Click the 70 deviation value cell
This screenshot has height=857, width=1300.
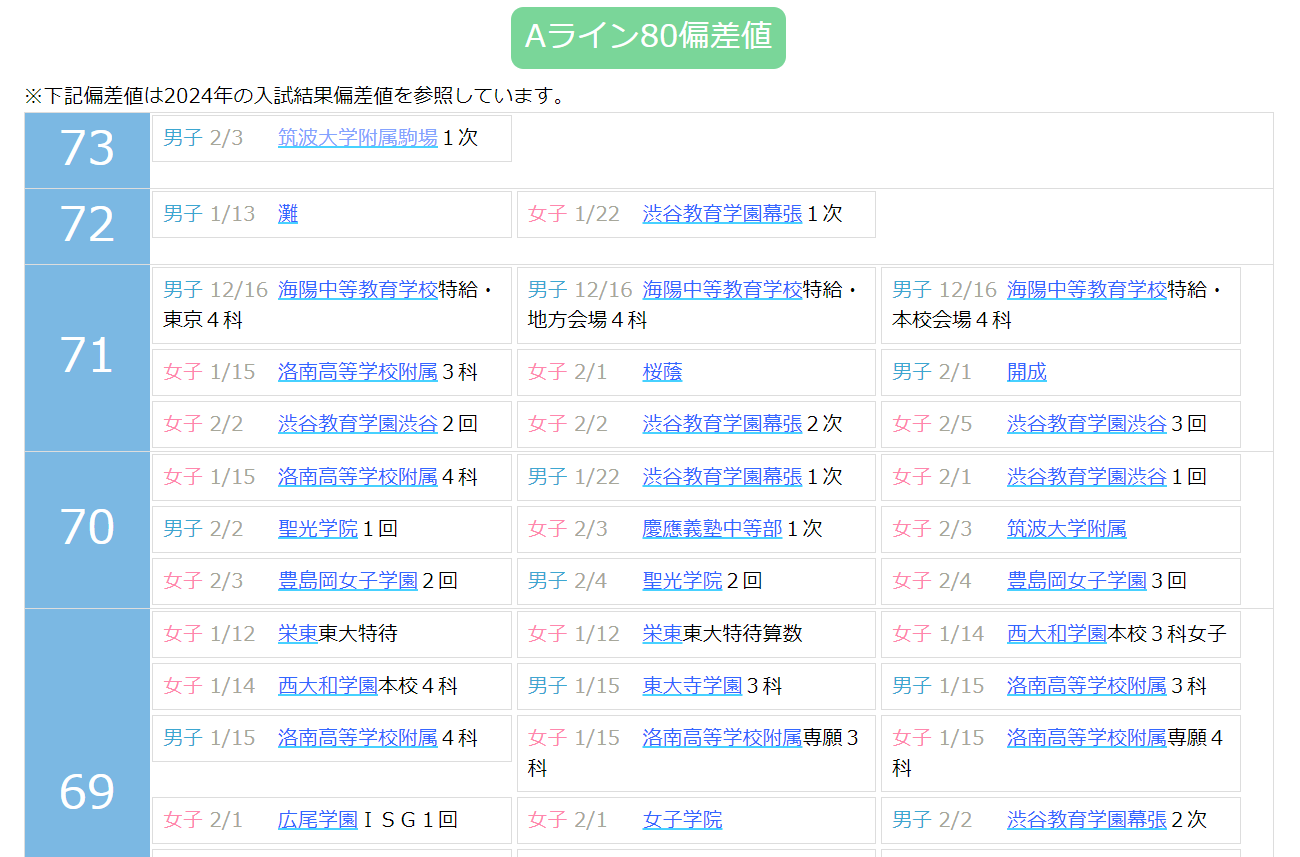click(x=87, y=529)
